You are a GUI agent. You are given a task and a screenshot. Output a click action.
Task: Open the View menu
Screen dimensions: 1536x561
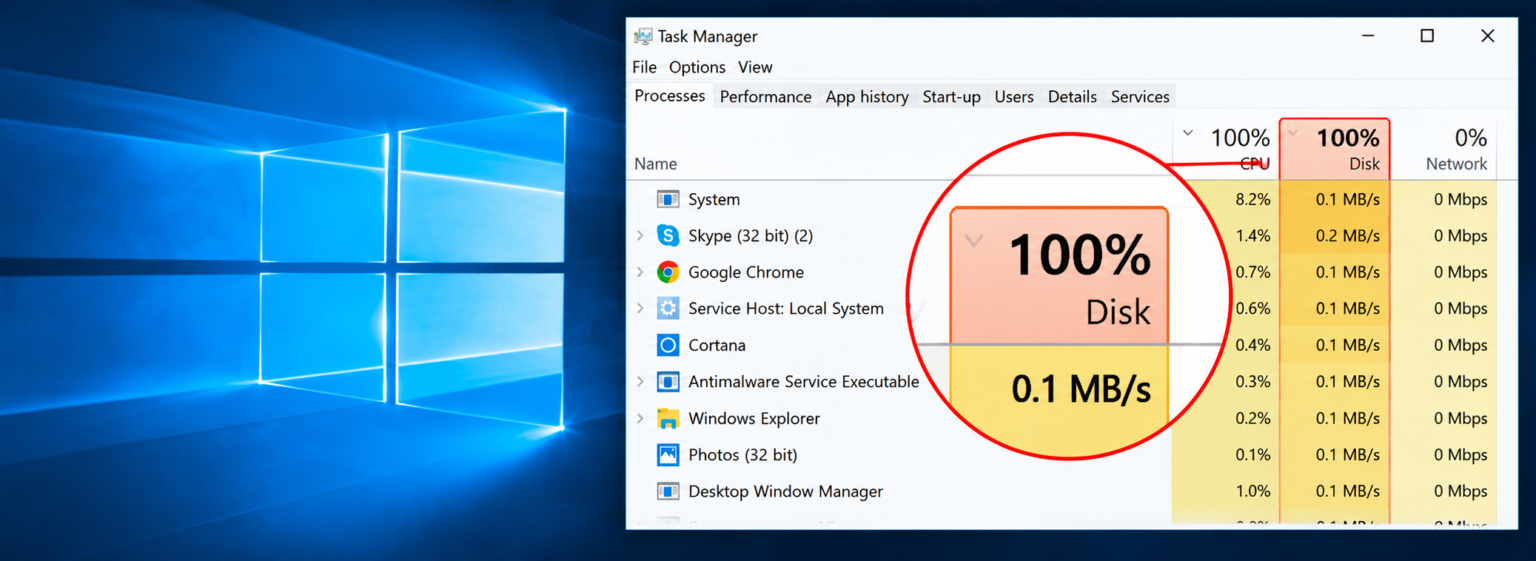coord(755,67)
